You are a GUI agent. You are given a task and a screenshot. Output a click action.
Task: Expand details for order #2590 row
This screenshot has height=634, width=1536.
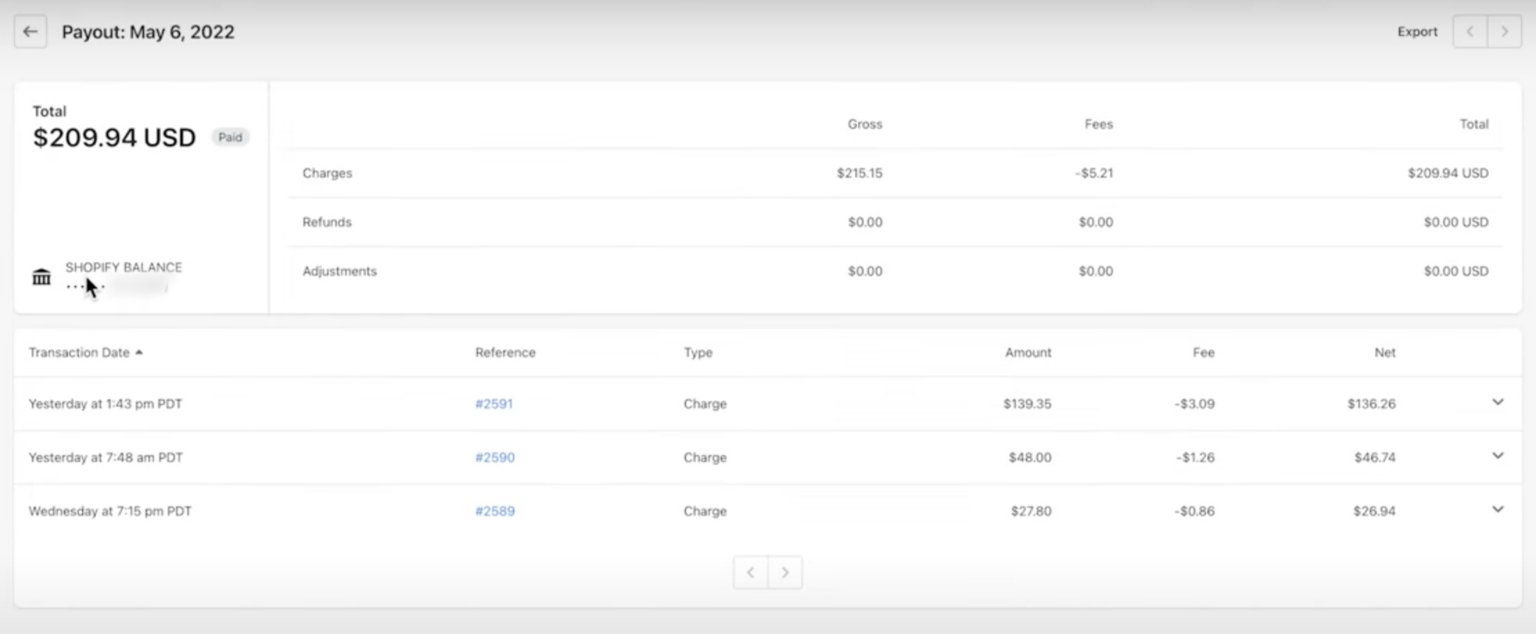pyautogui.click(x=1497, y=456)
